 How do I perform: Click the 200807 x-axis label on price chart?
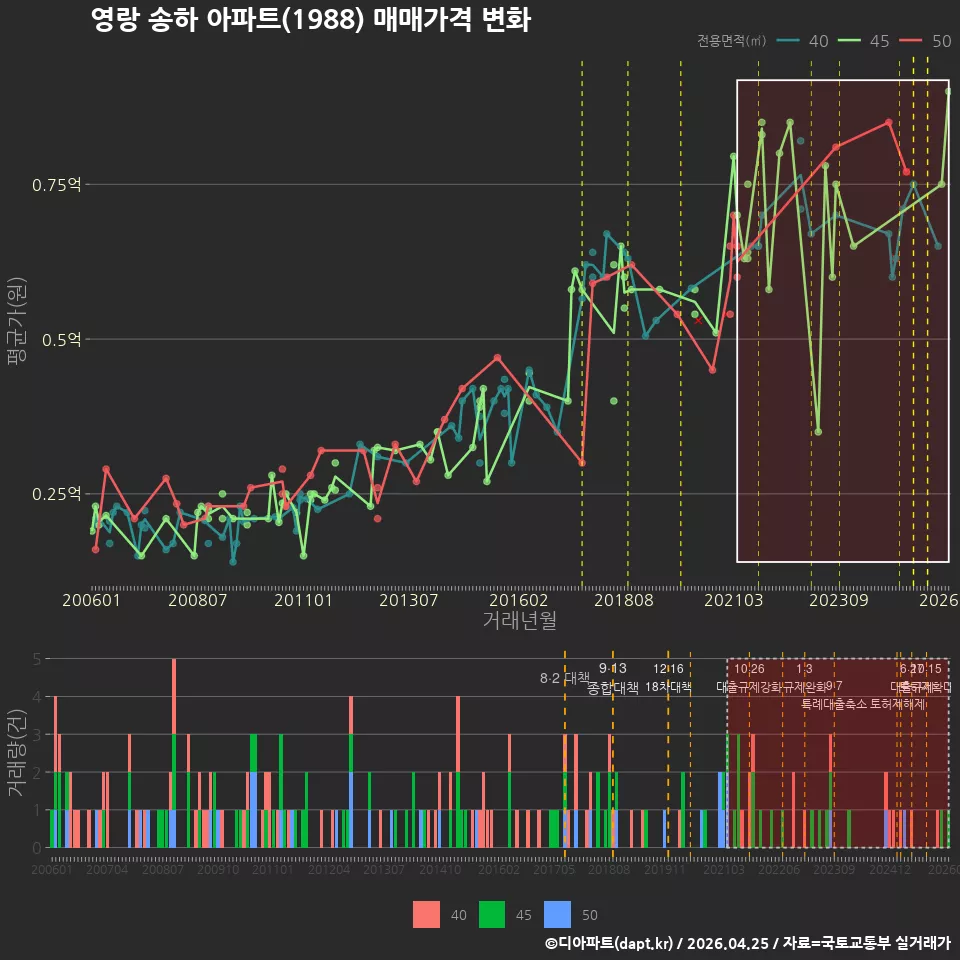click(197, 600)
